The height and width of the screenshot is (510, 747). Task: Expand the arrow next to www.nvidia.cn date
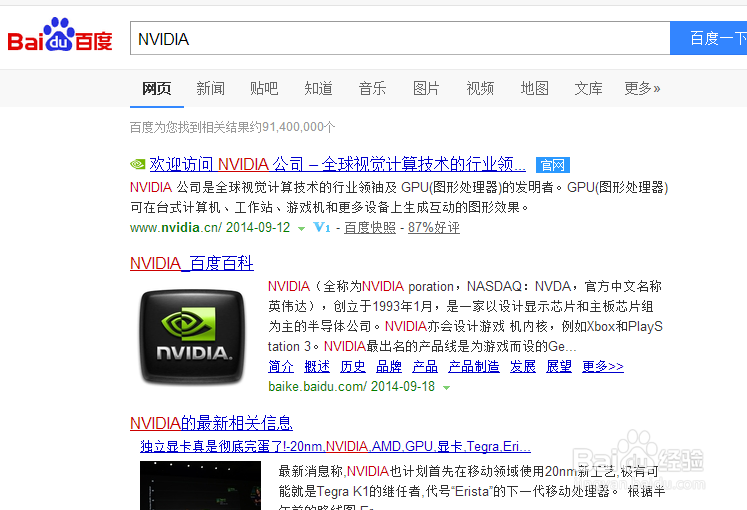[x=301, y=229]
